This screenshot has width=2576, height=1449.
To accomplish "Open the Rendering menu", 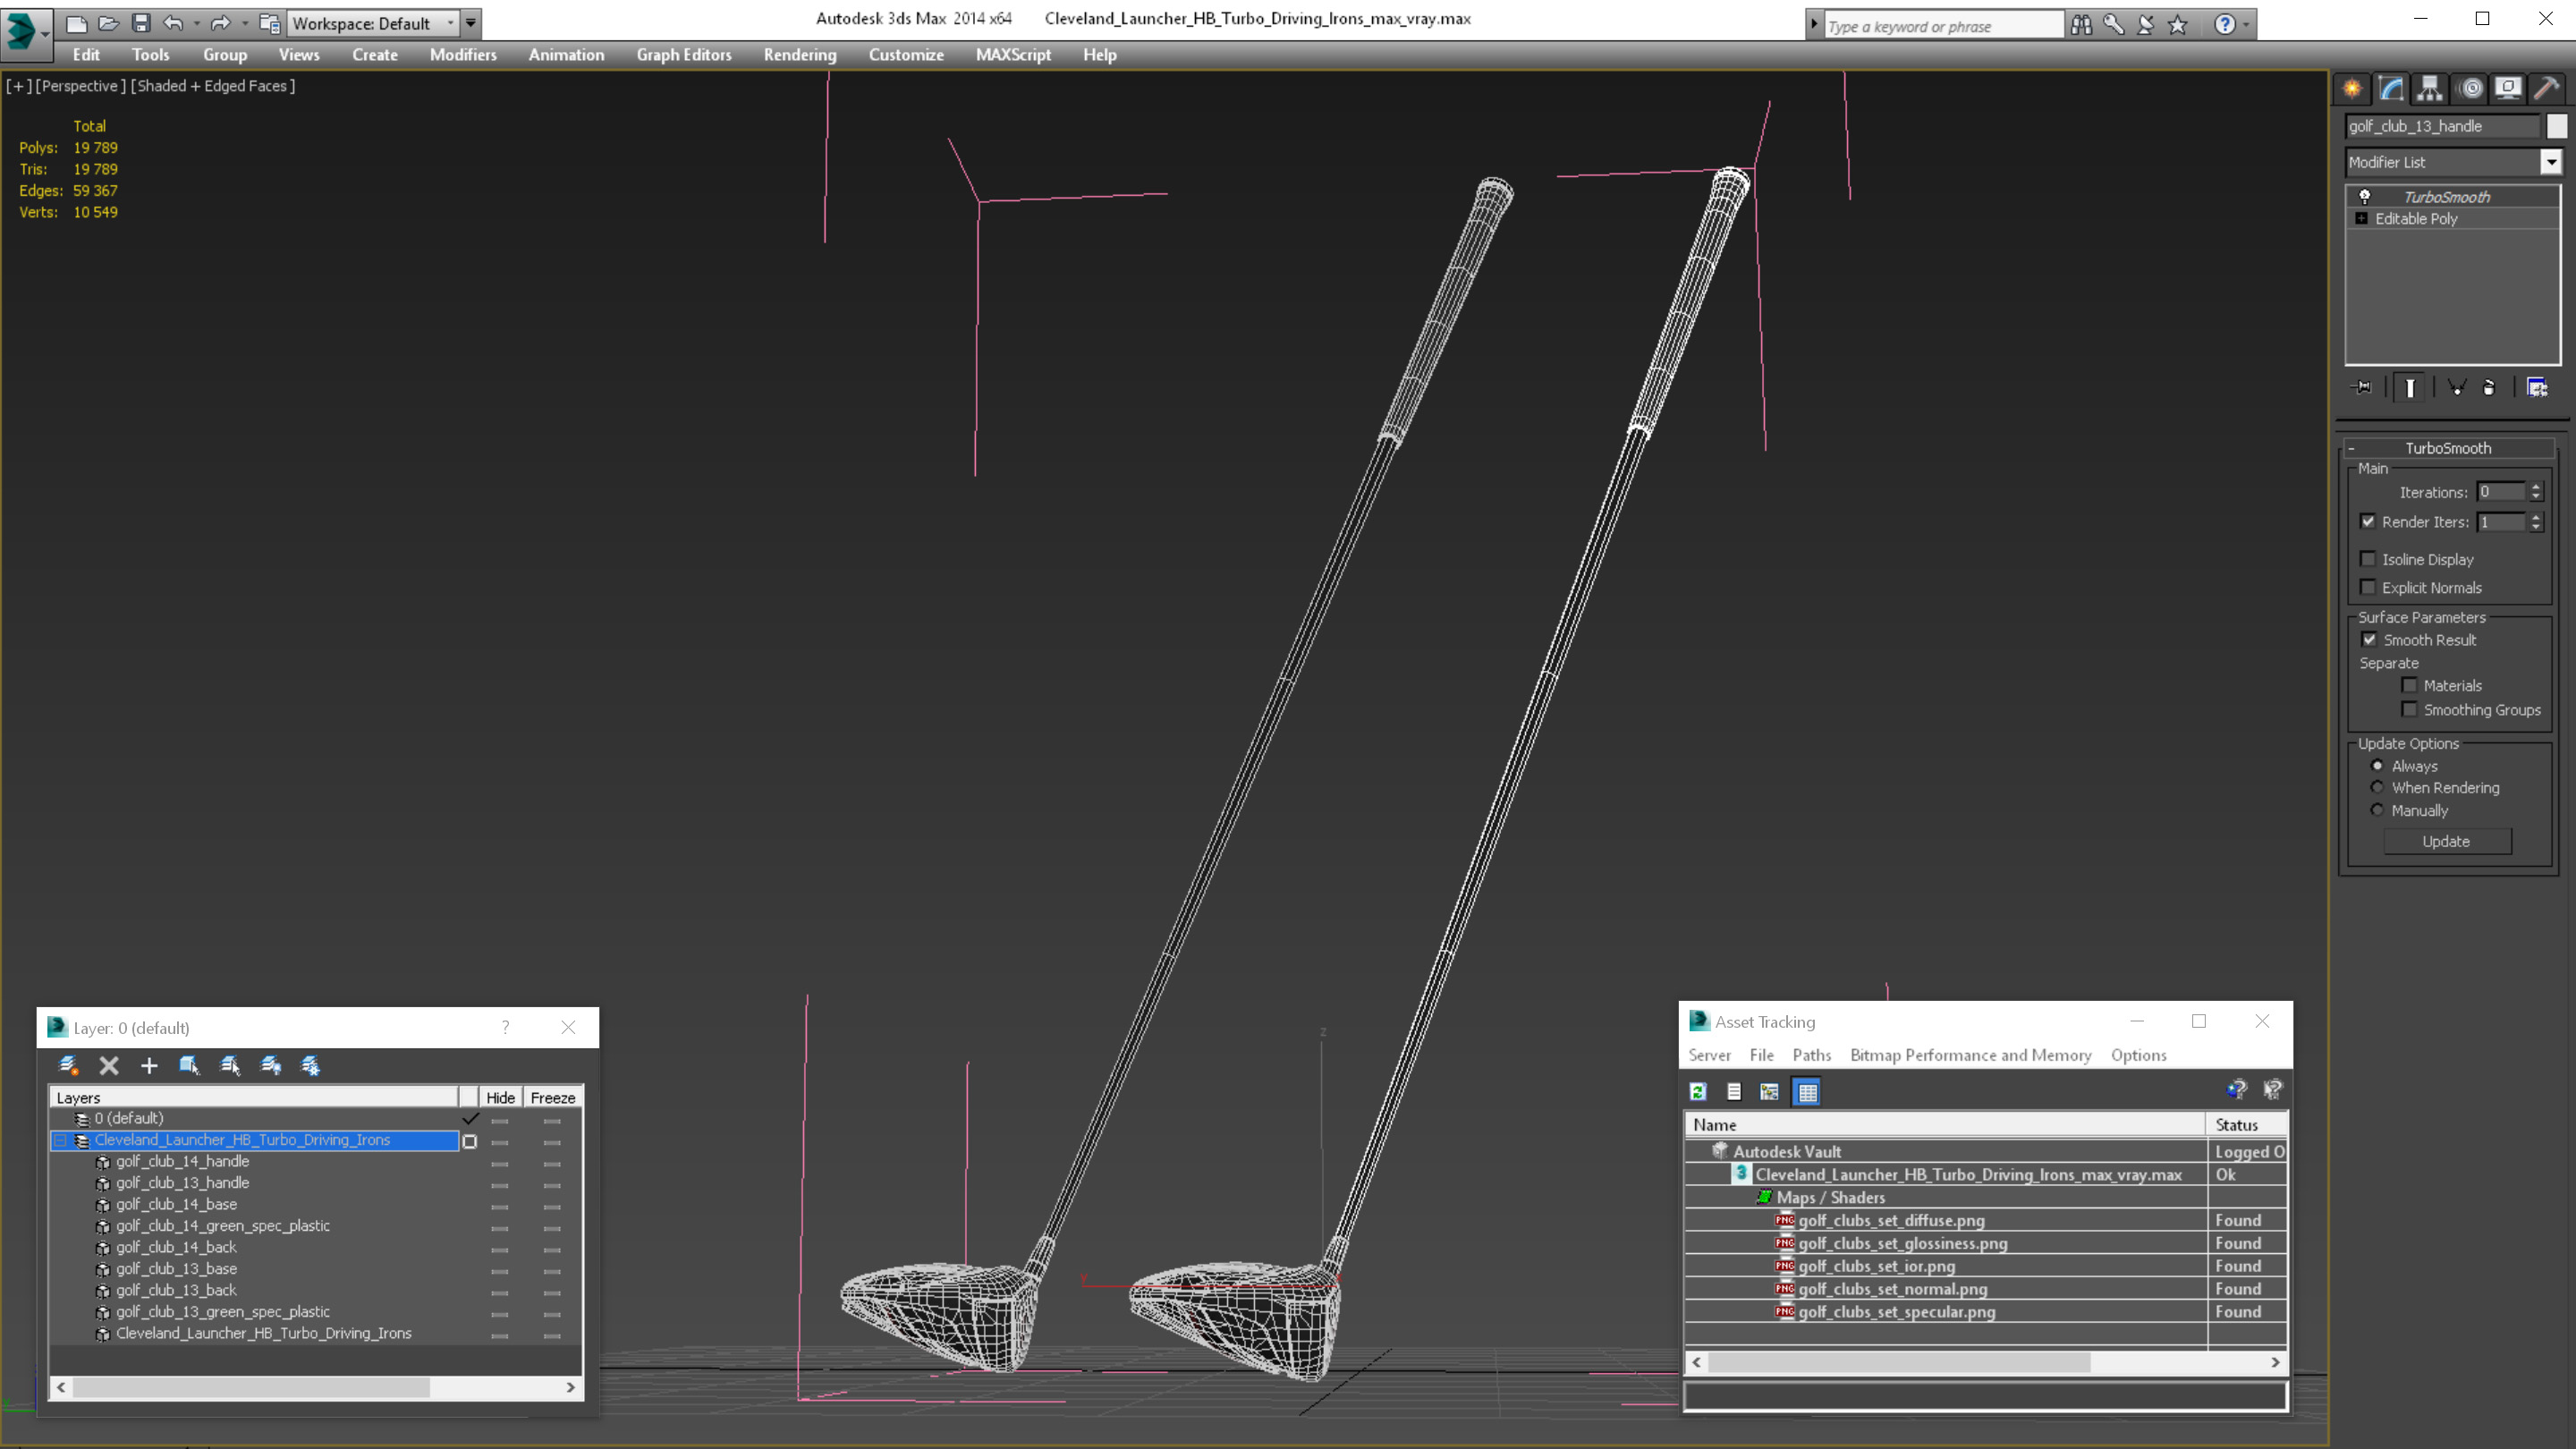I will point(800,55).
